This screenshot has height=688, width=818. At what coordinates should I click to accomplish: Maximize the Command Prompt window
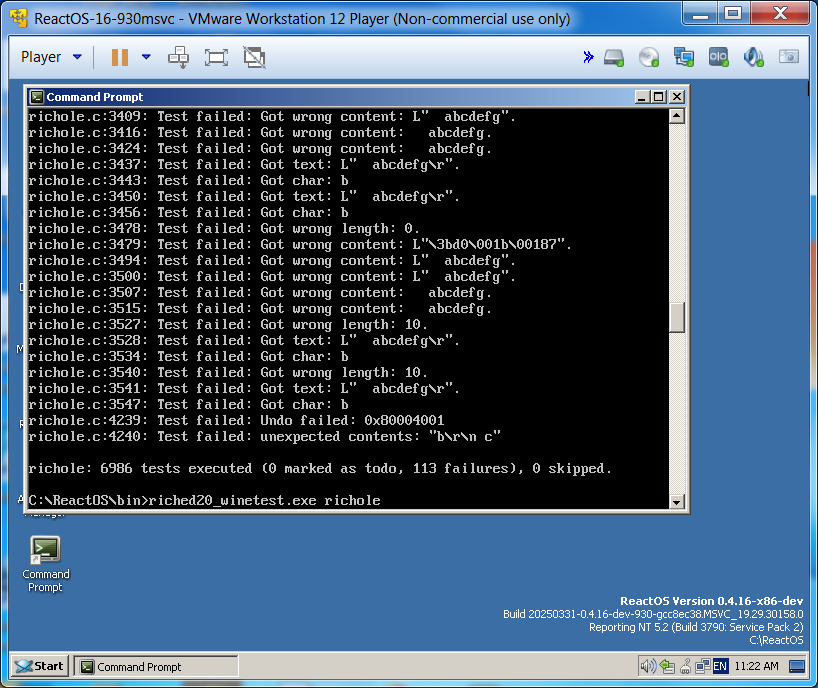(659, 97)
